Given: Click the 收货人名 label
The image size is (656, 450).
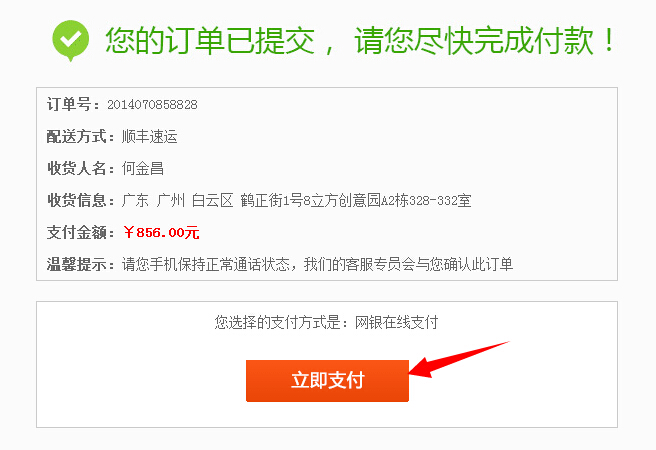Looking at the screenshot, I should (80, 169).
